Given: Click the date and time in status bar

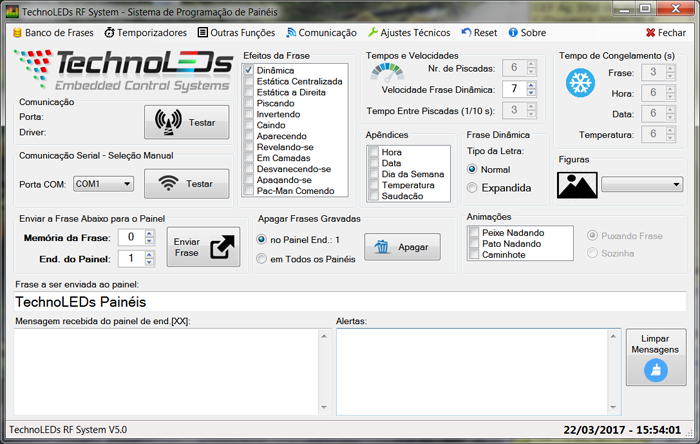Looking at the screenshot, I should tap(622, 430).
